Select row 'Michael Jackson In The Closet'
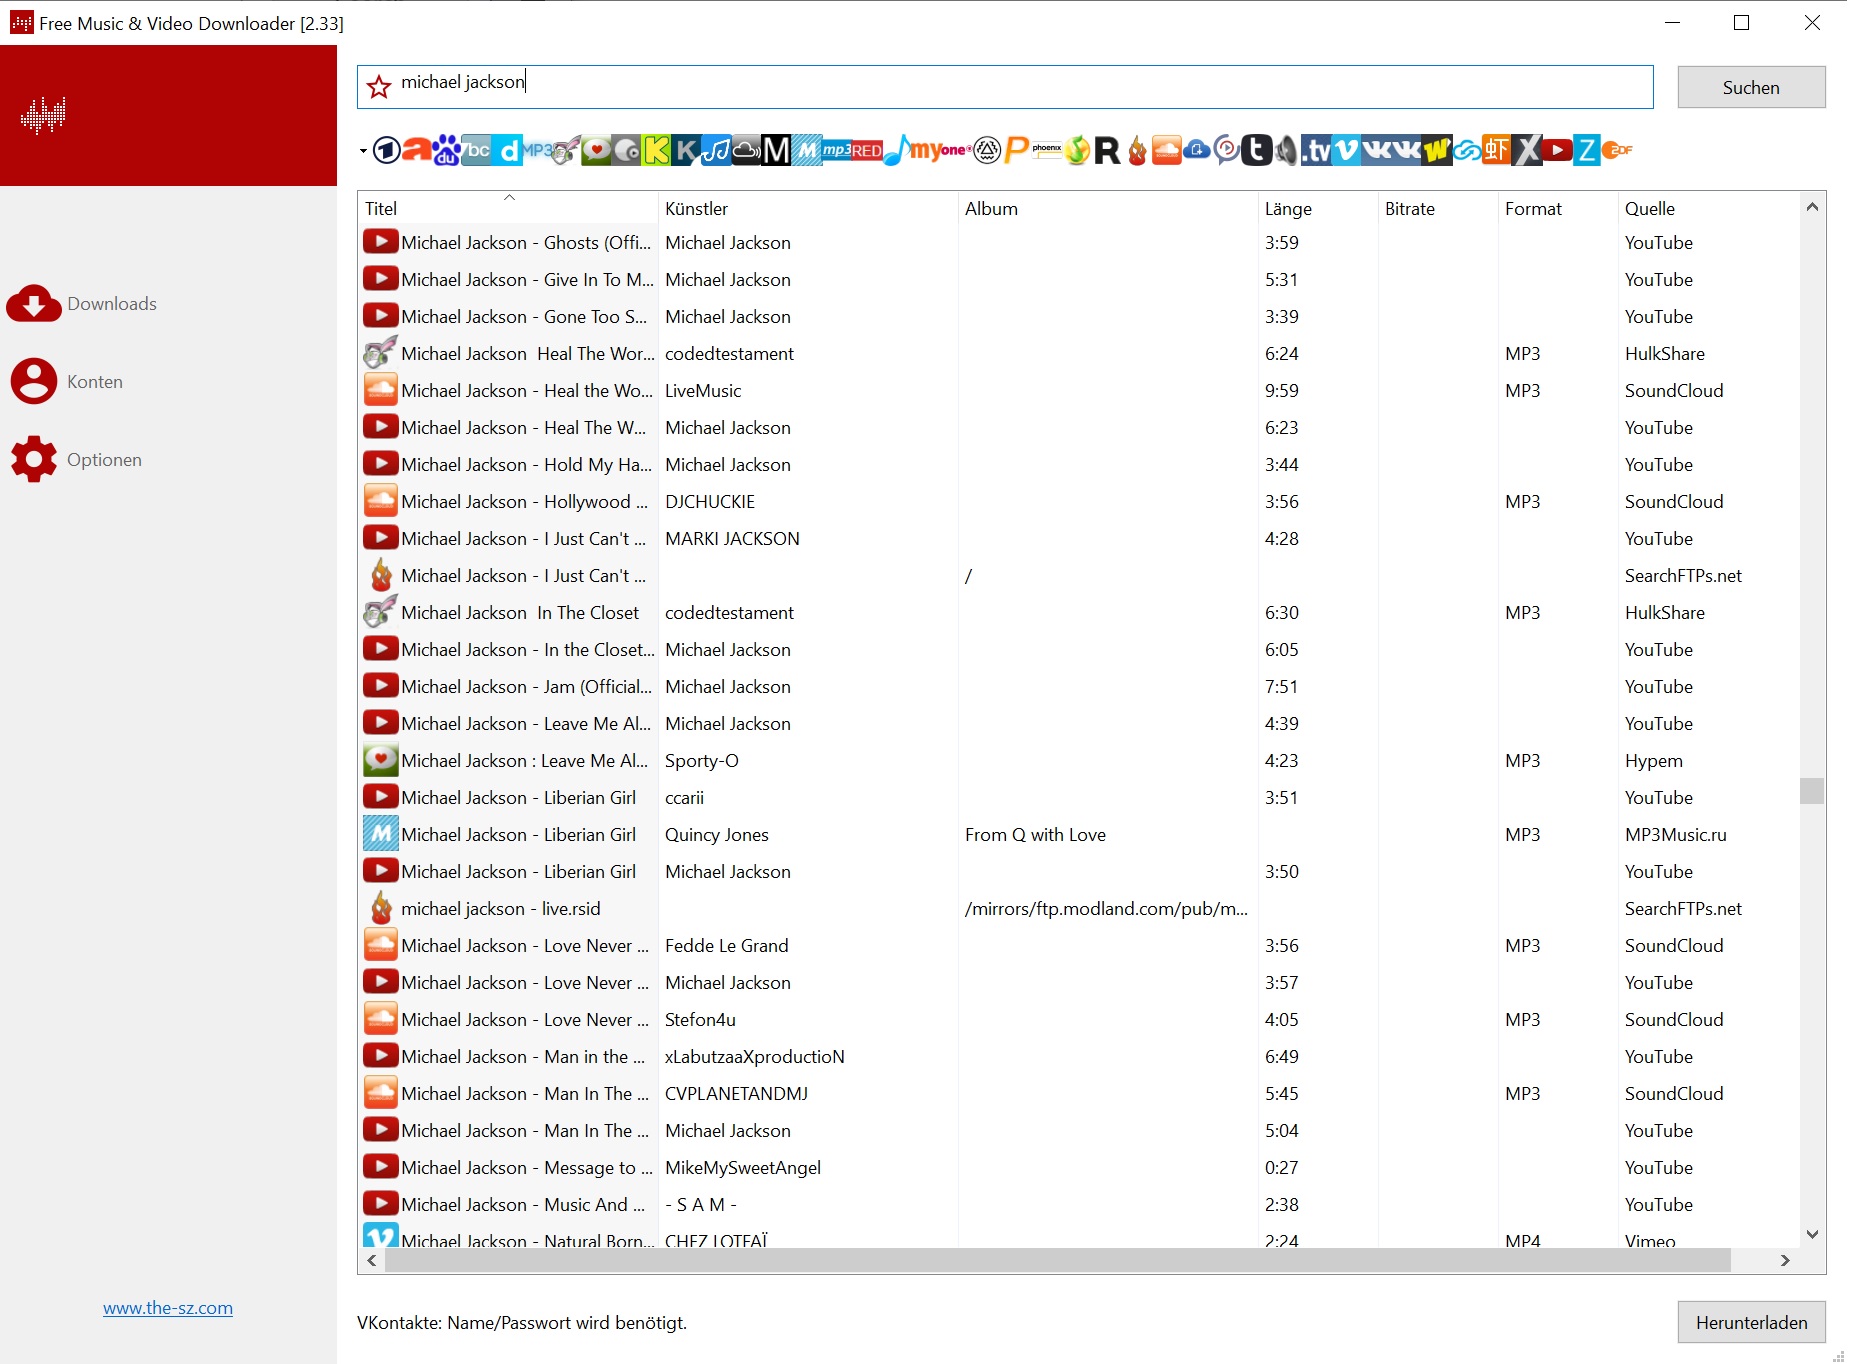1849x1364 pixels. point(1078,612)
